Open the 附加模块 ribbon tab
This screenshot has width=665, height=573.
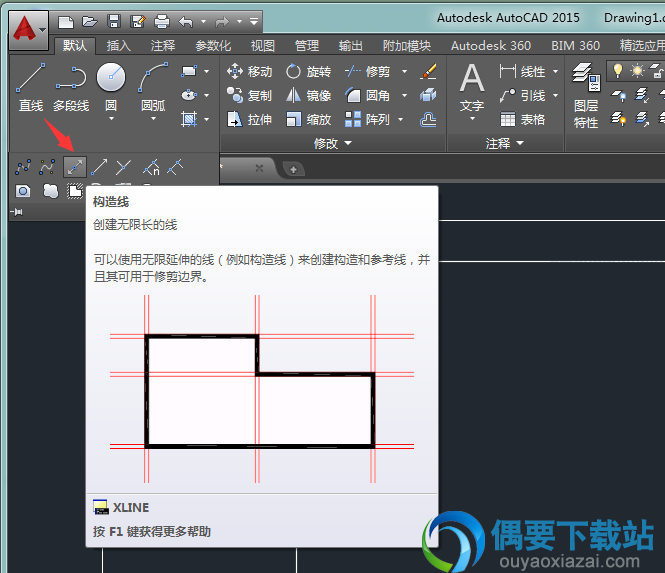click(407, 45)
